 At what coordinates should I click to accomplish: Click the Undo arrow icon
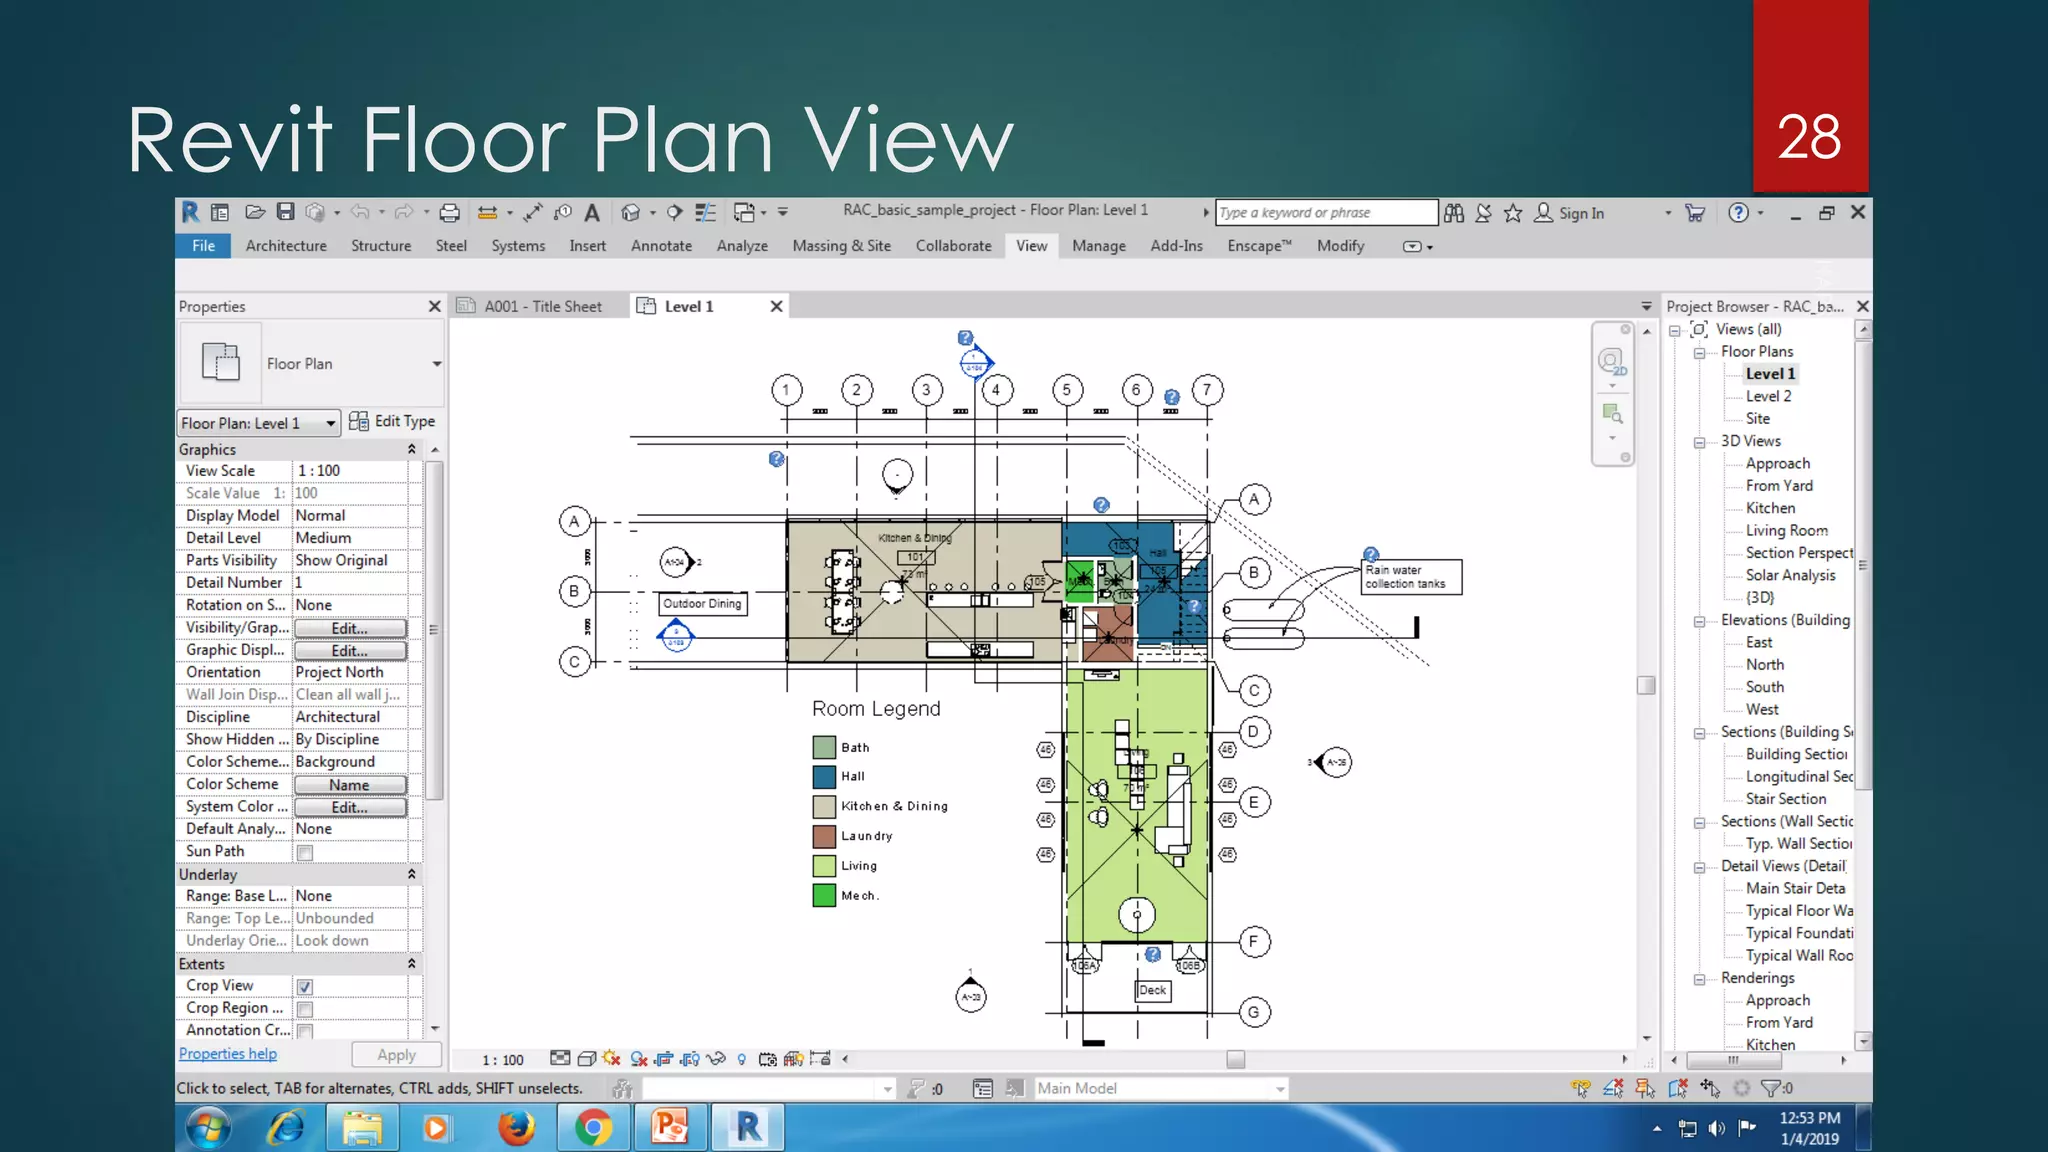tap(360, 212)
